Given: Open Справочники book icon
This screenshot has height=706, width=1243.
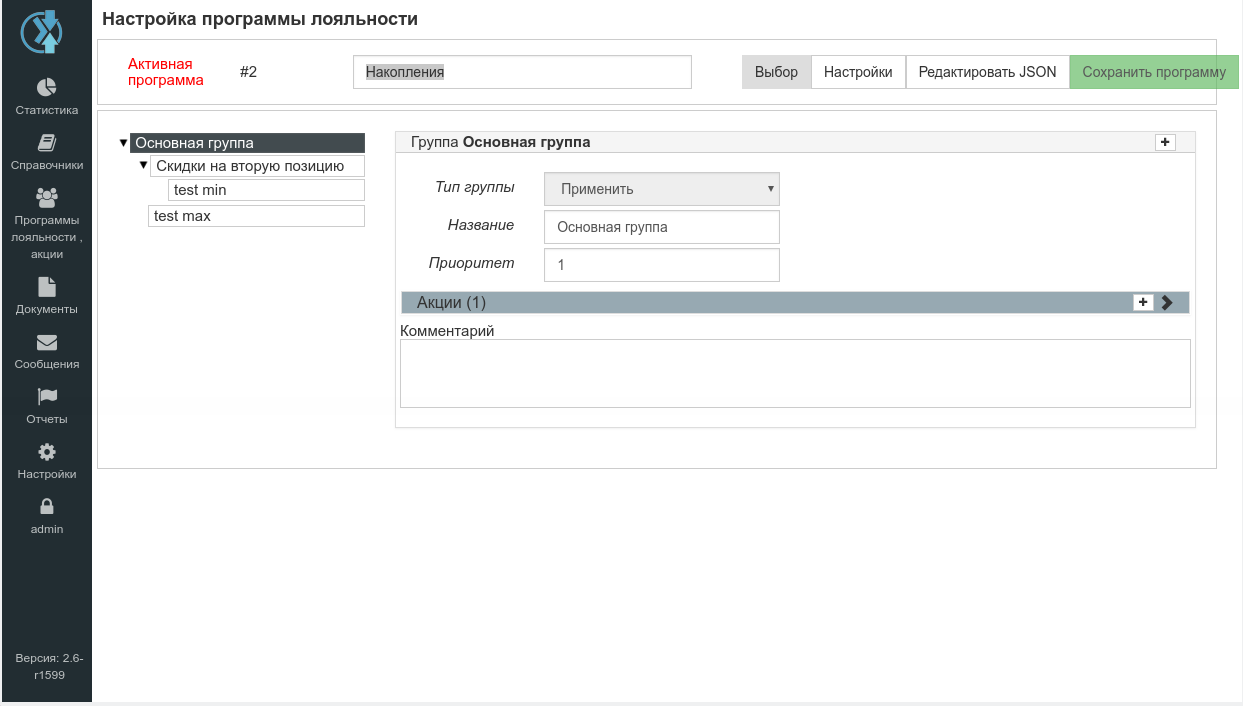Looking at the screenshot, I should [x=47, y=142].
